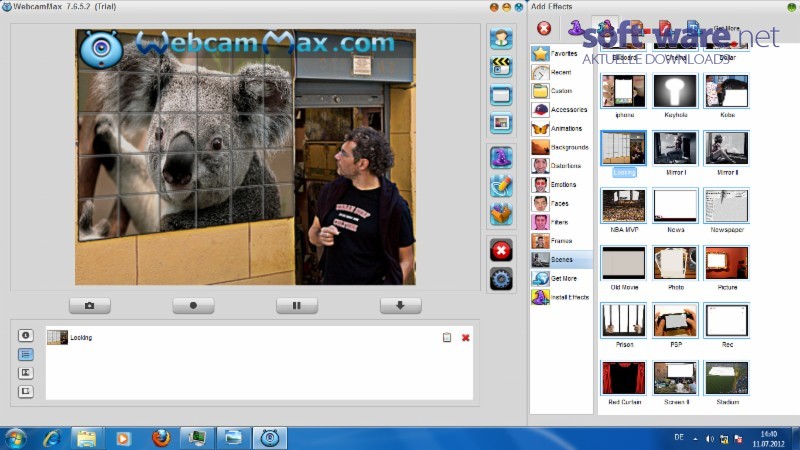Apply the Newspaper scene effect

pos(727,206)
